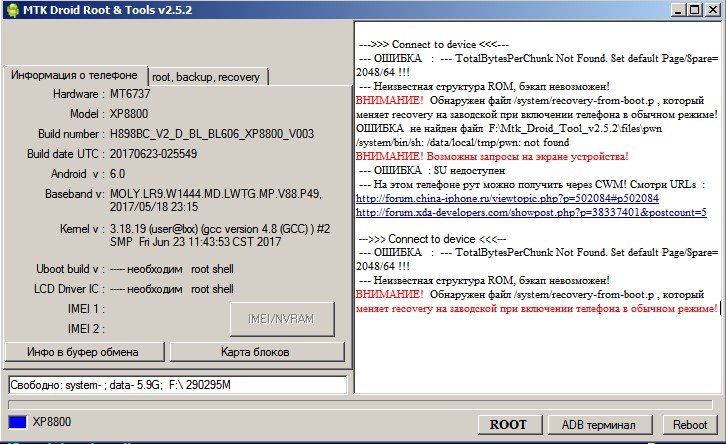726x444 pixels.
Task: Click the resize grip at window corner
Action: (x=718, y=437)
